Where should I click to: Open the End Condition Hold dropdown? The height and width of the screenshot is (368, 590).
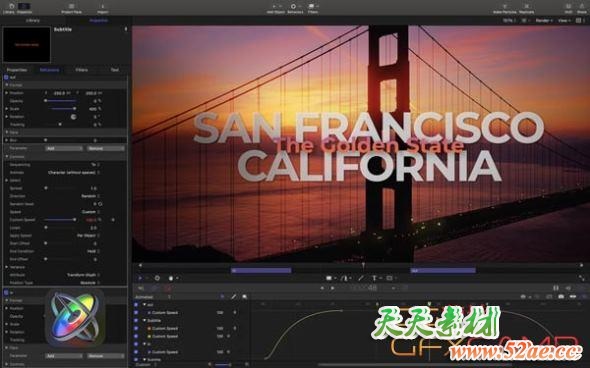click(x=93, y=251)
